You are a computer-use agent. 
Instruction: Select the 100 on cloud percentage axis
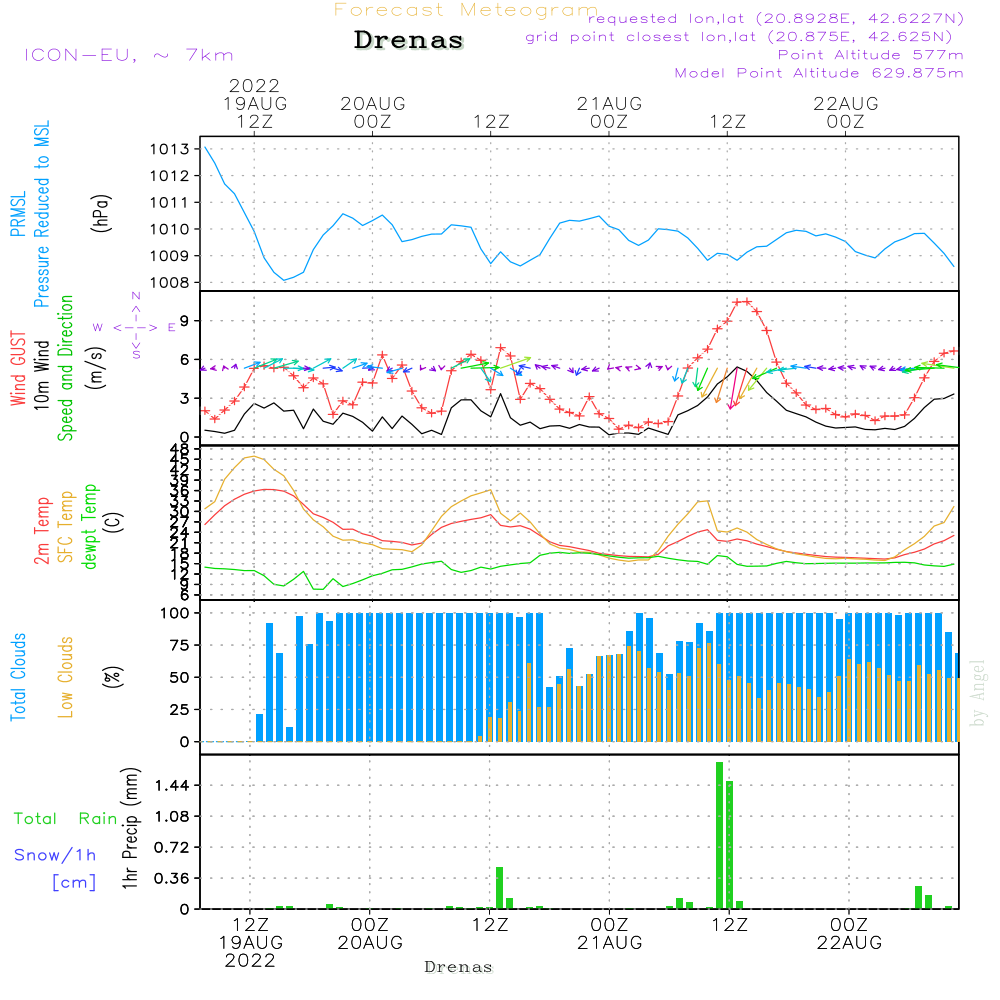[175, 614]
